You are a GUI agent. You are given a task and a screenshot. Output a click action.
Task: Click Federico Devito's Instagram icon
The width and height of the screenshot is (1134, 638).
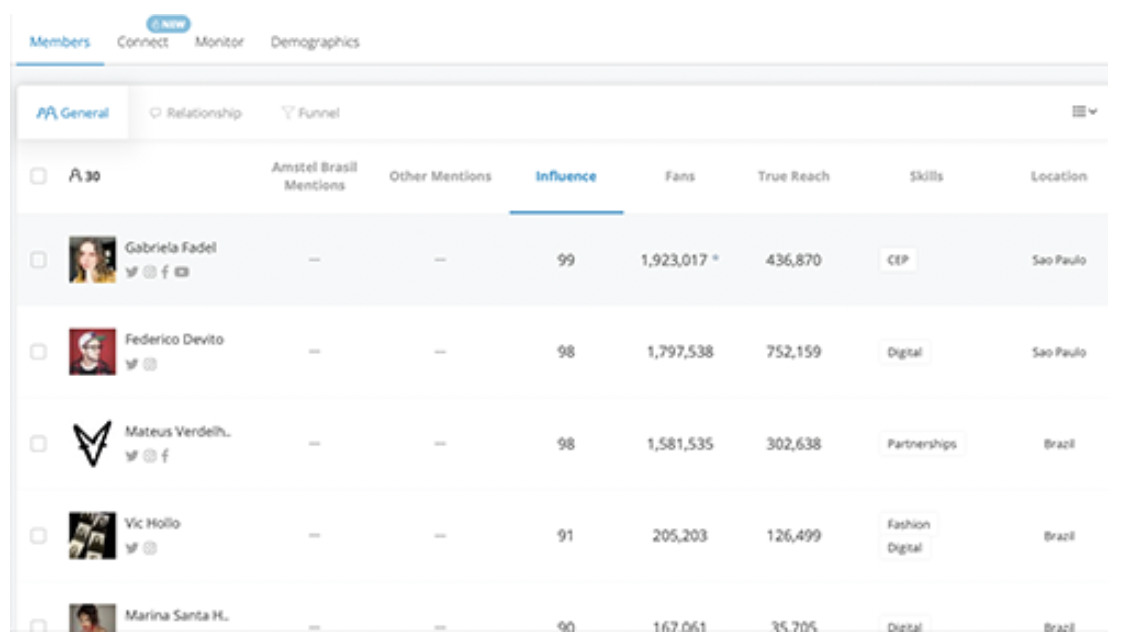149,364
